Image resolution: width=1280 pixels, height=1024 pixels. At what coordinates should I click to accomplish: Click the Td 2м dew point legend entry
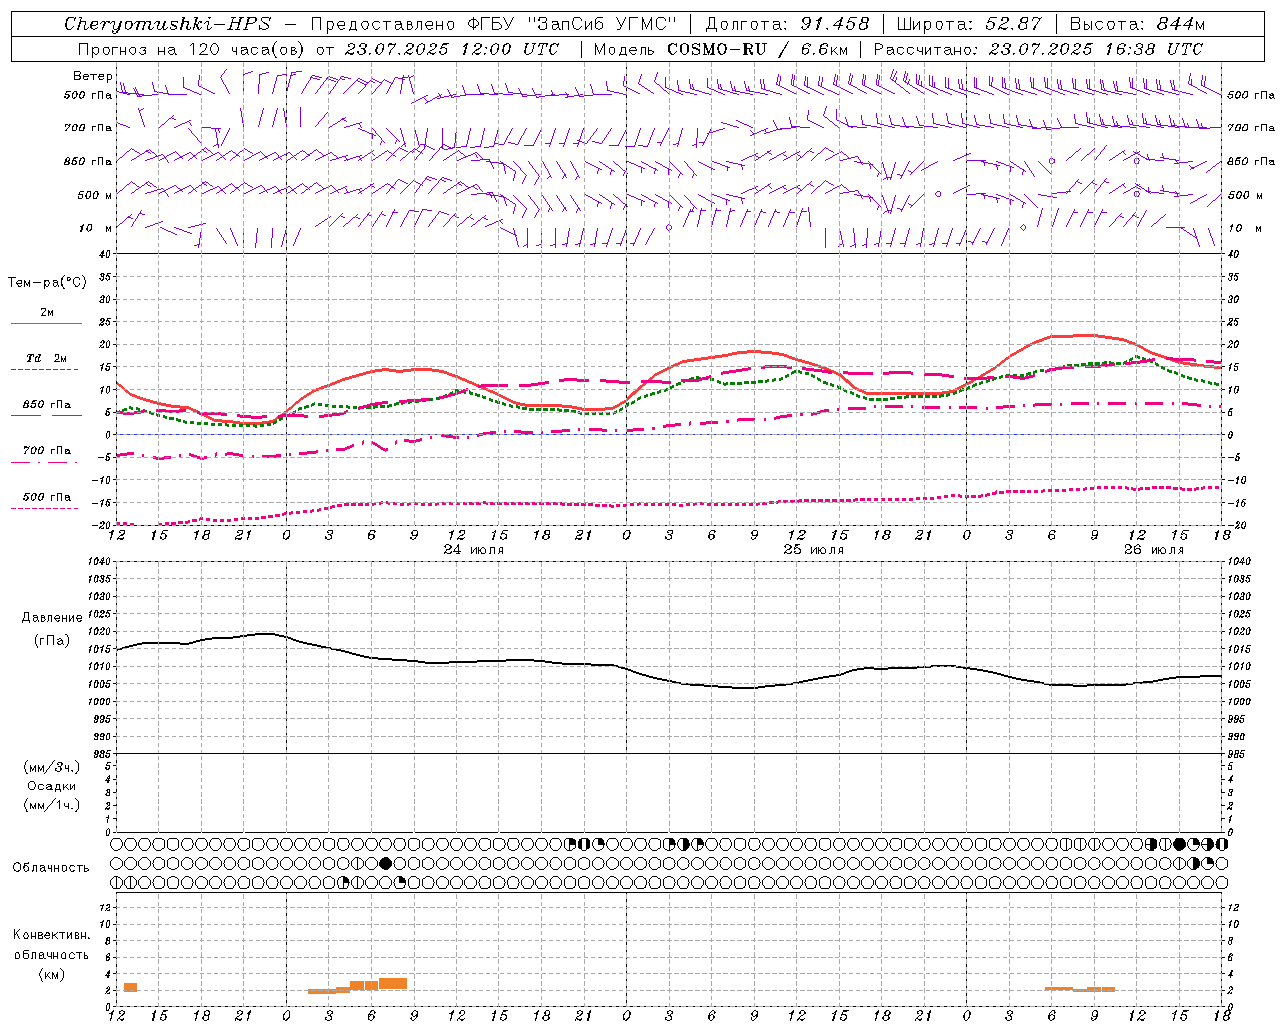coord(47,358)
